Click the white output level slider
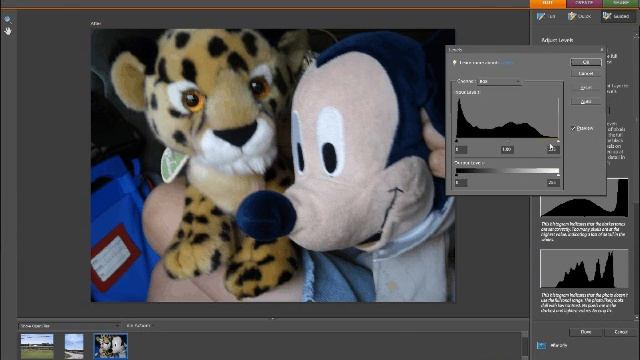 558,175
